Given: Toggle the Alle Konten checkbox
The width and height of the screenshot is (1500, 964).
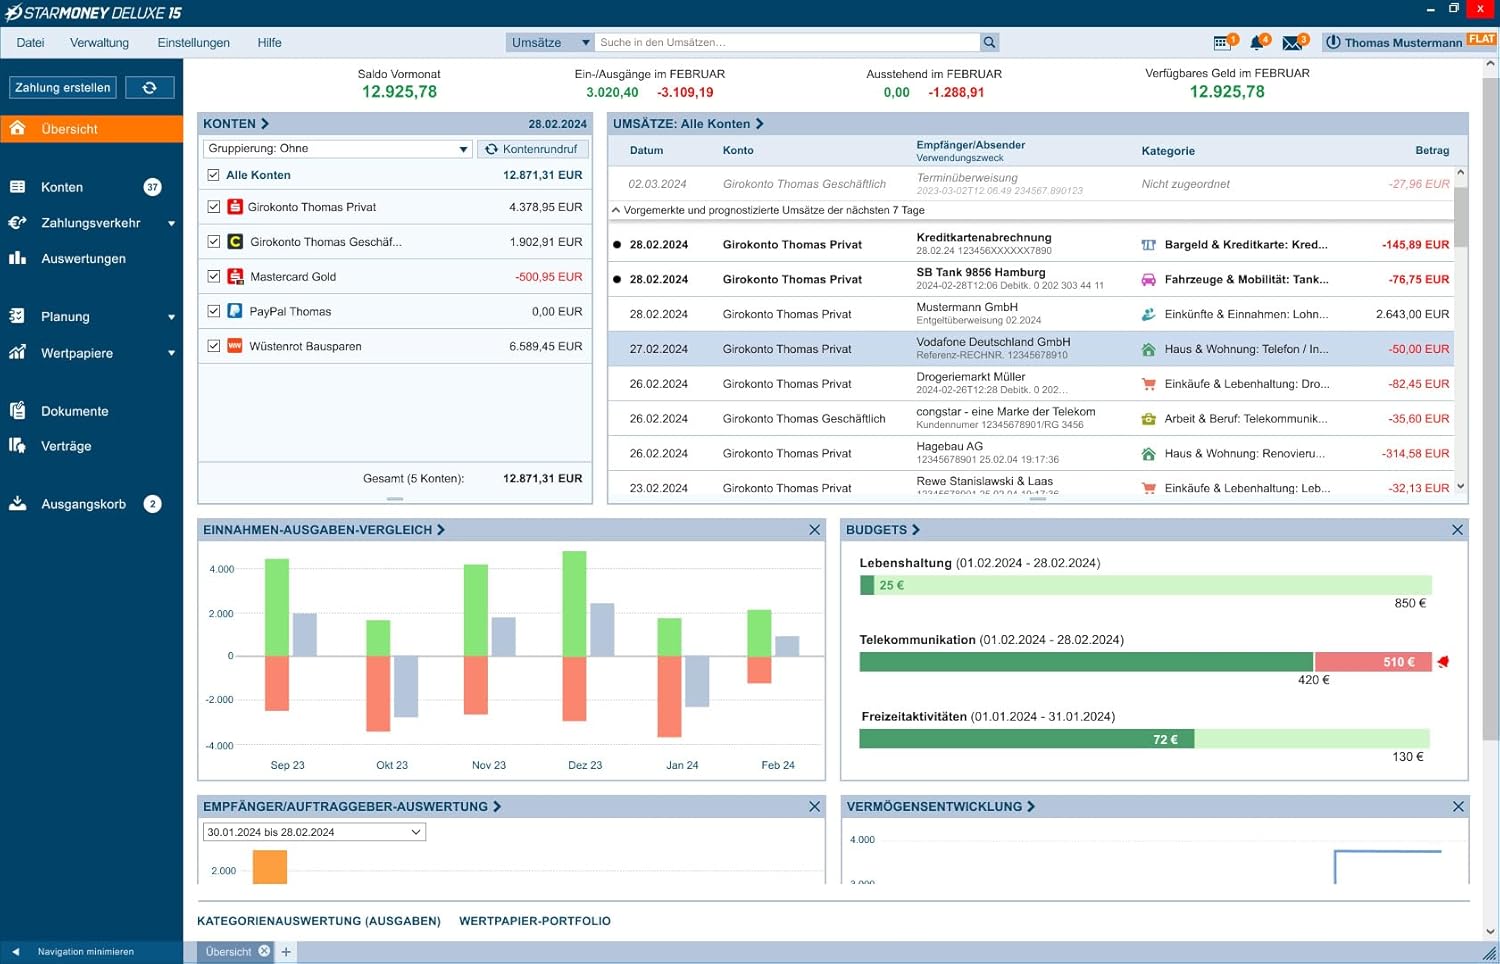Looking at the screenshot, I should (x=213, y=175).
